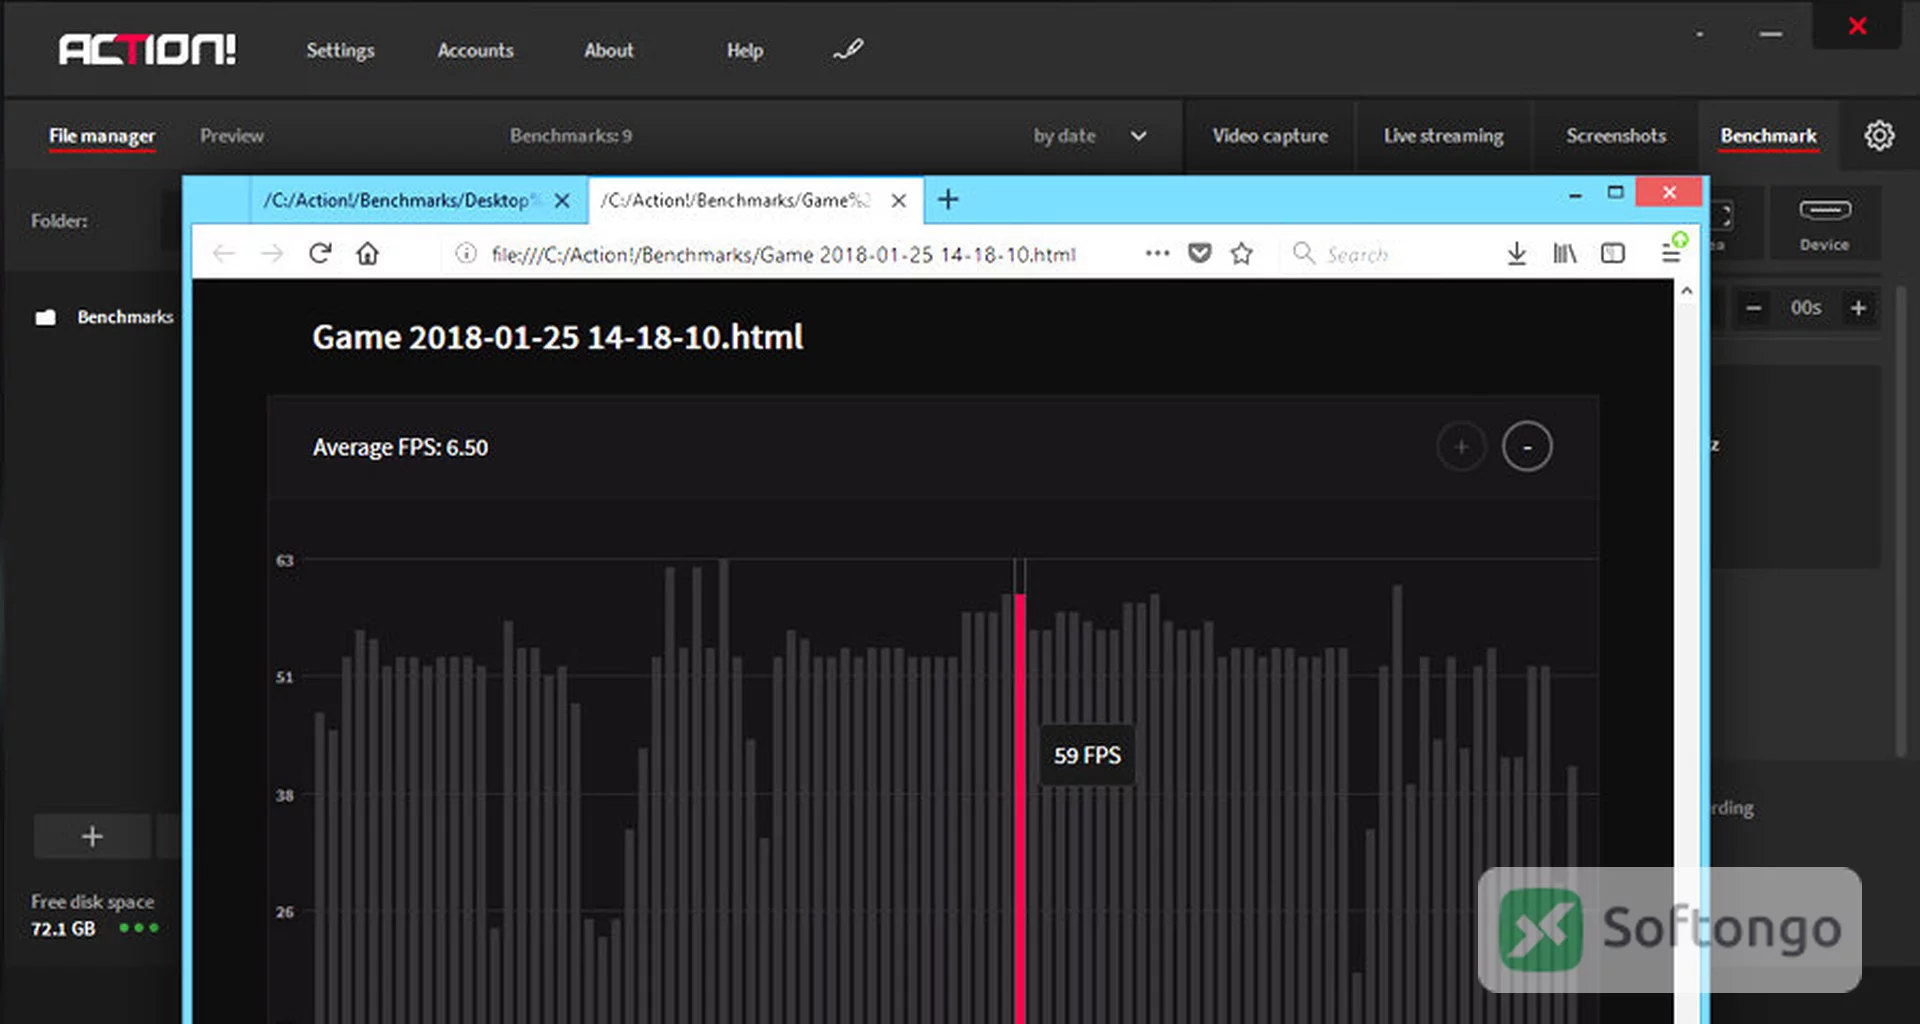Open the Help menu
Image resolution: width=1920 pixels, height=1024 pixels.
(x=745, y=51)
